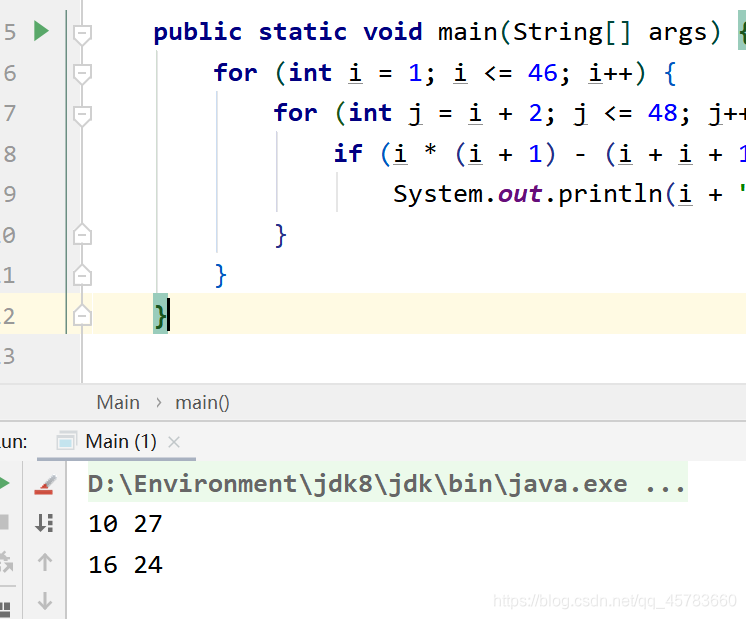Select the Main breadcrumb
The width and height of the screenshot is (746, 619).
[118, 403]
